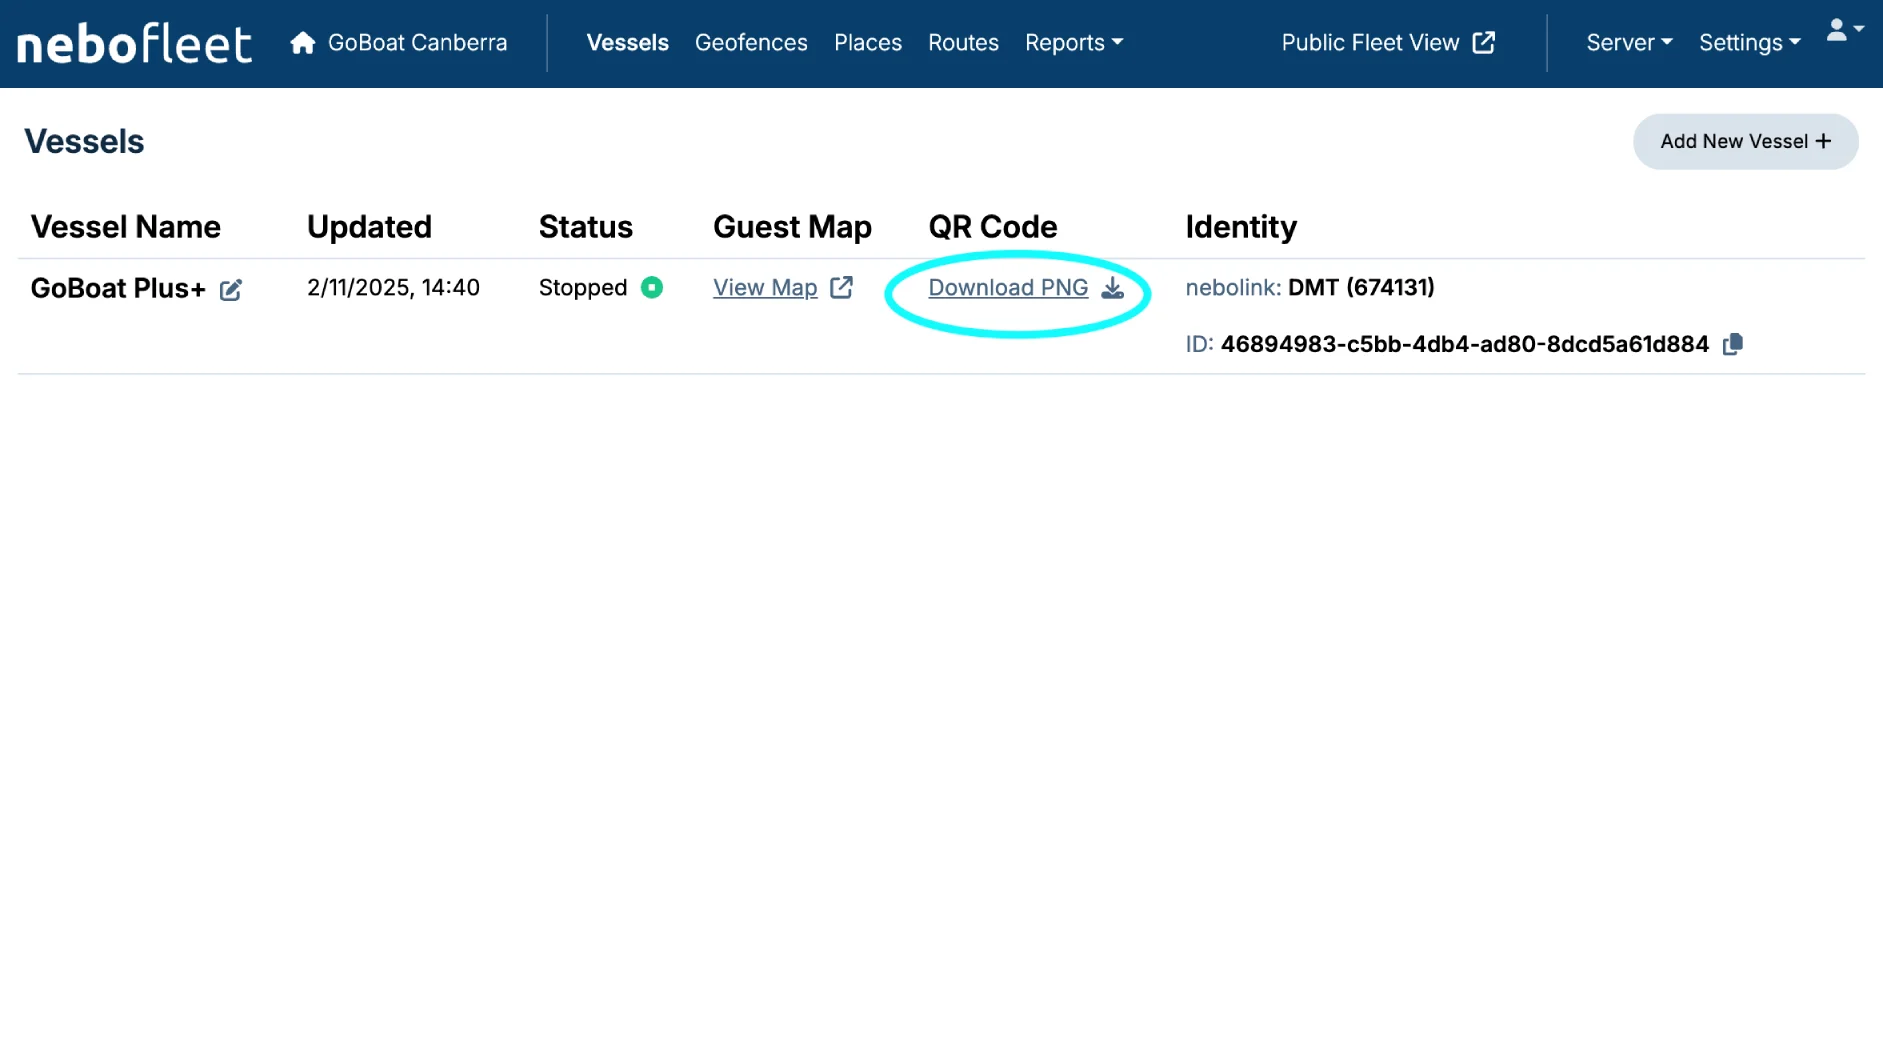Click the external link icon after Public Fleet View
Screen dimensions: 1883x1042
pos(1484,43)
